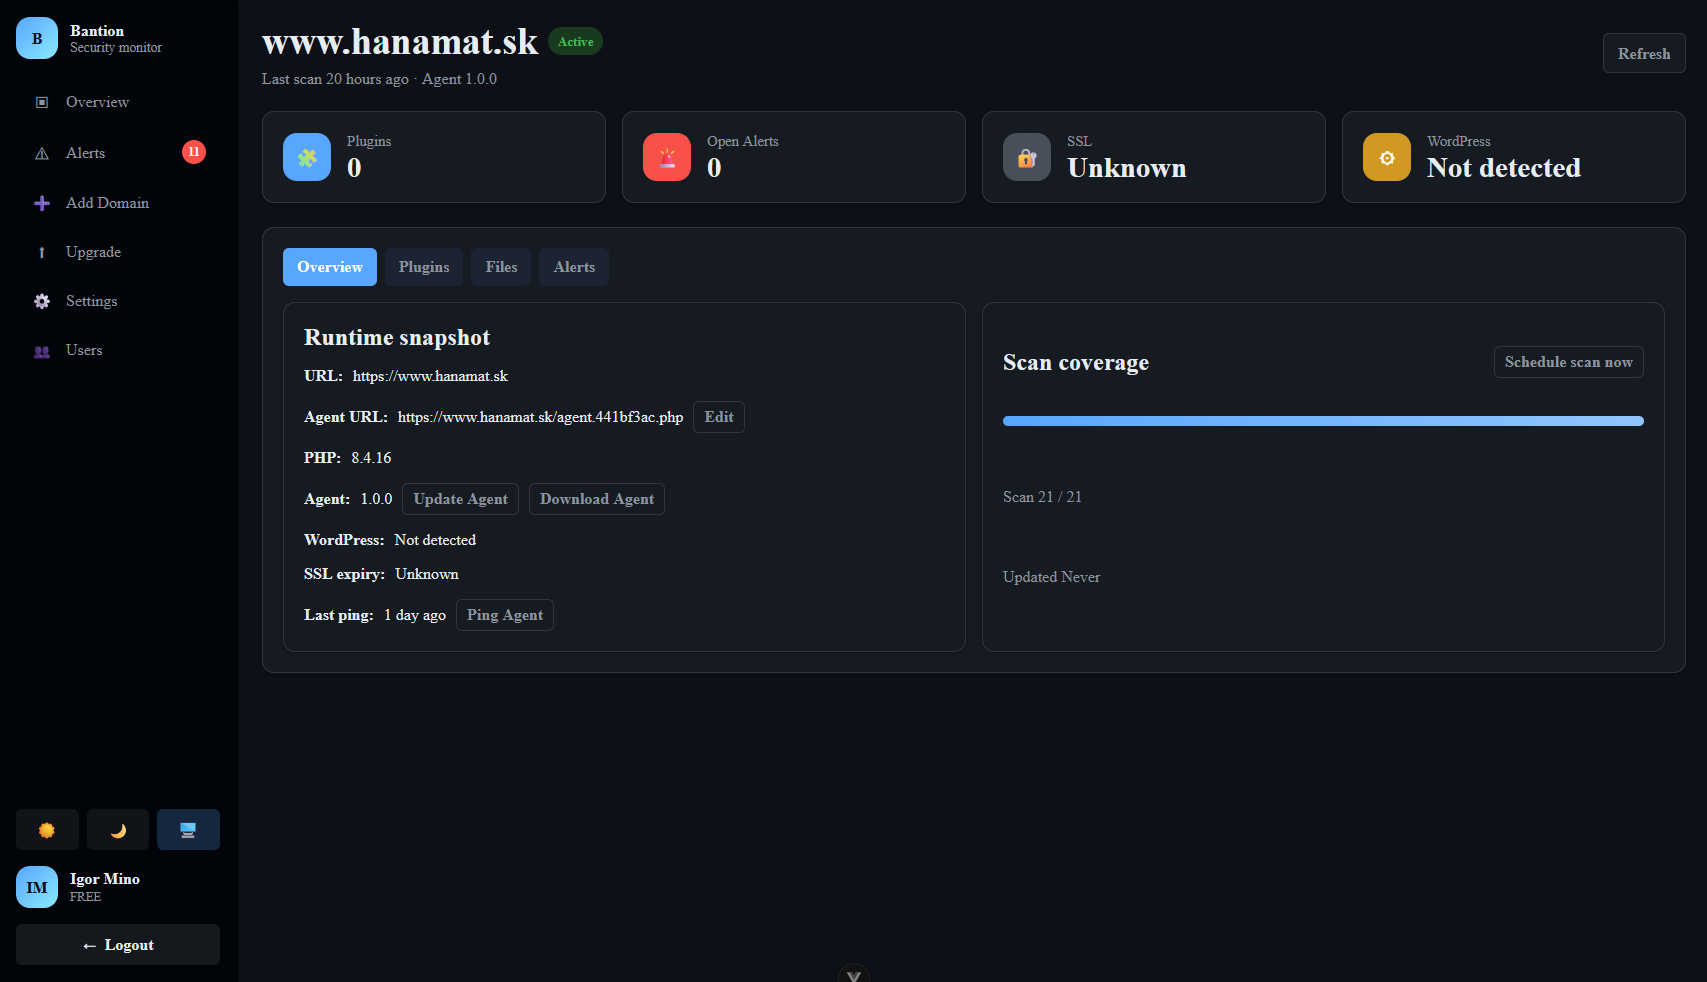
Task: Click the Plugins puzzle piece icon
Action: pyautogui.click(x=307, y=157)
